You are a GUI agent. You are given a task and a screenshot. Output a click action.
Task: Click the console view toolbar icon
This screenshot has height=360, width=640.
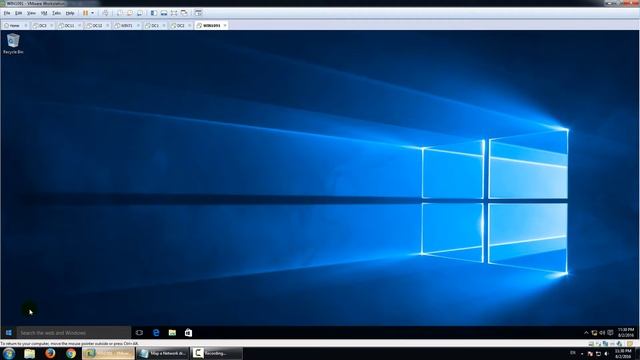(198, 13)
